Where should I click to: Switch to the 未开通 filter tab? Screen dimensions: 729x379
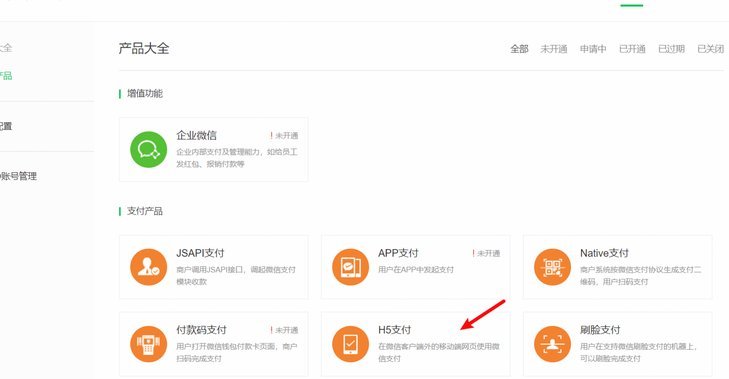[x=554, y=49]
